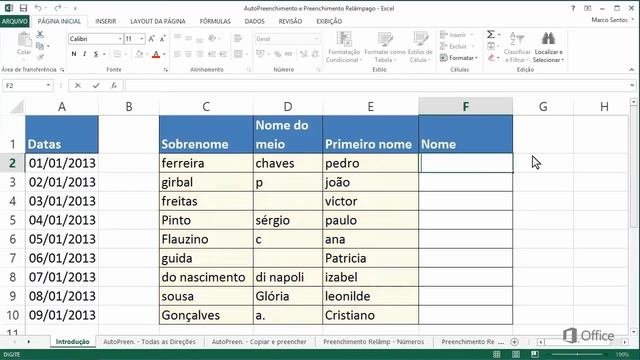Screen dimensions: 640x360
Task: Click cell containing 'Cristiano'
Action: coord(370,315)
